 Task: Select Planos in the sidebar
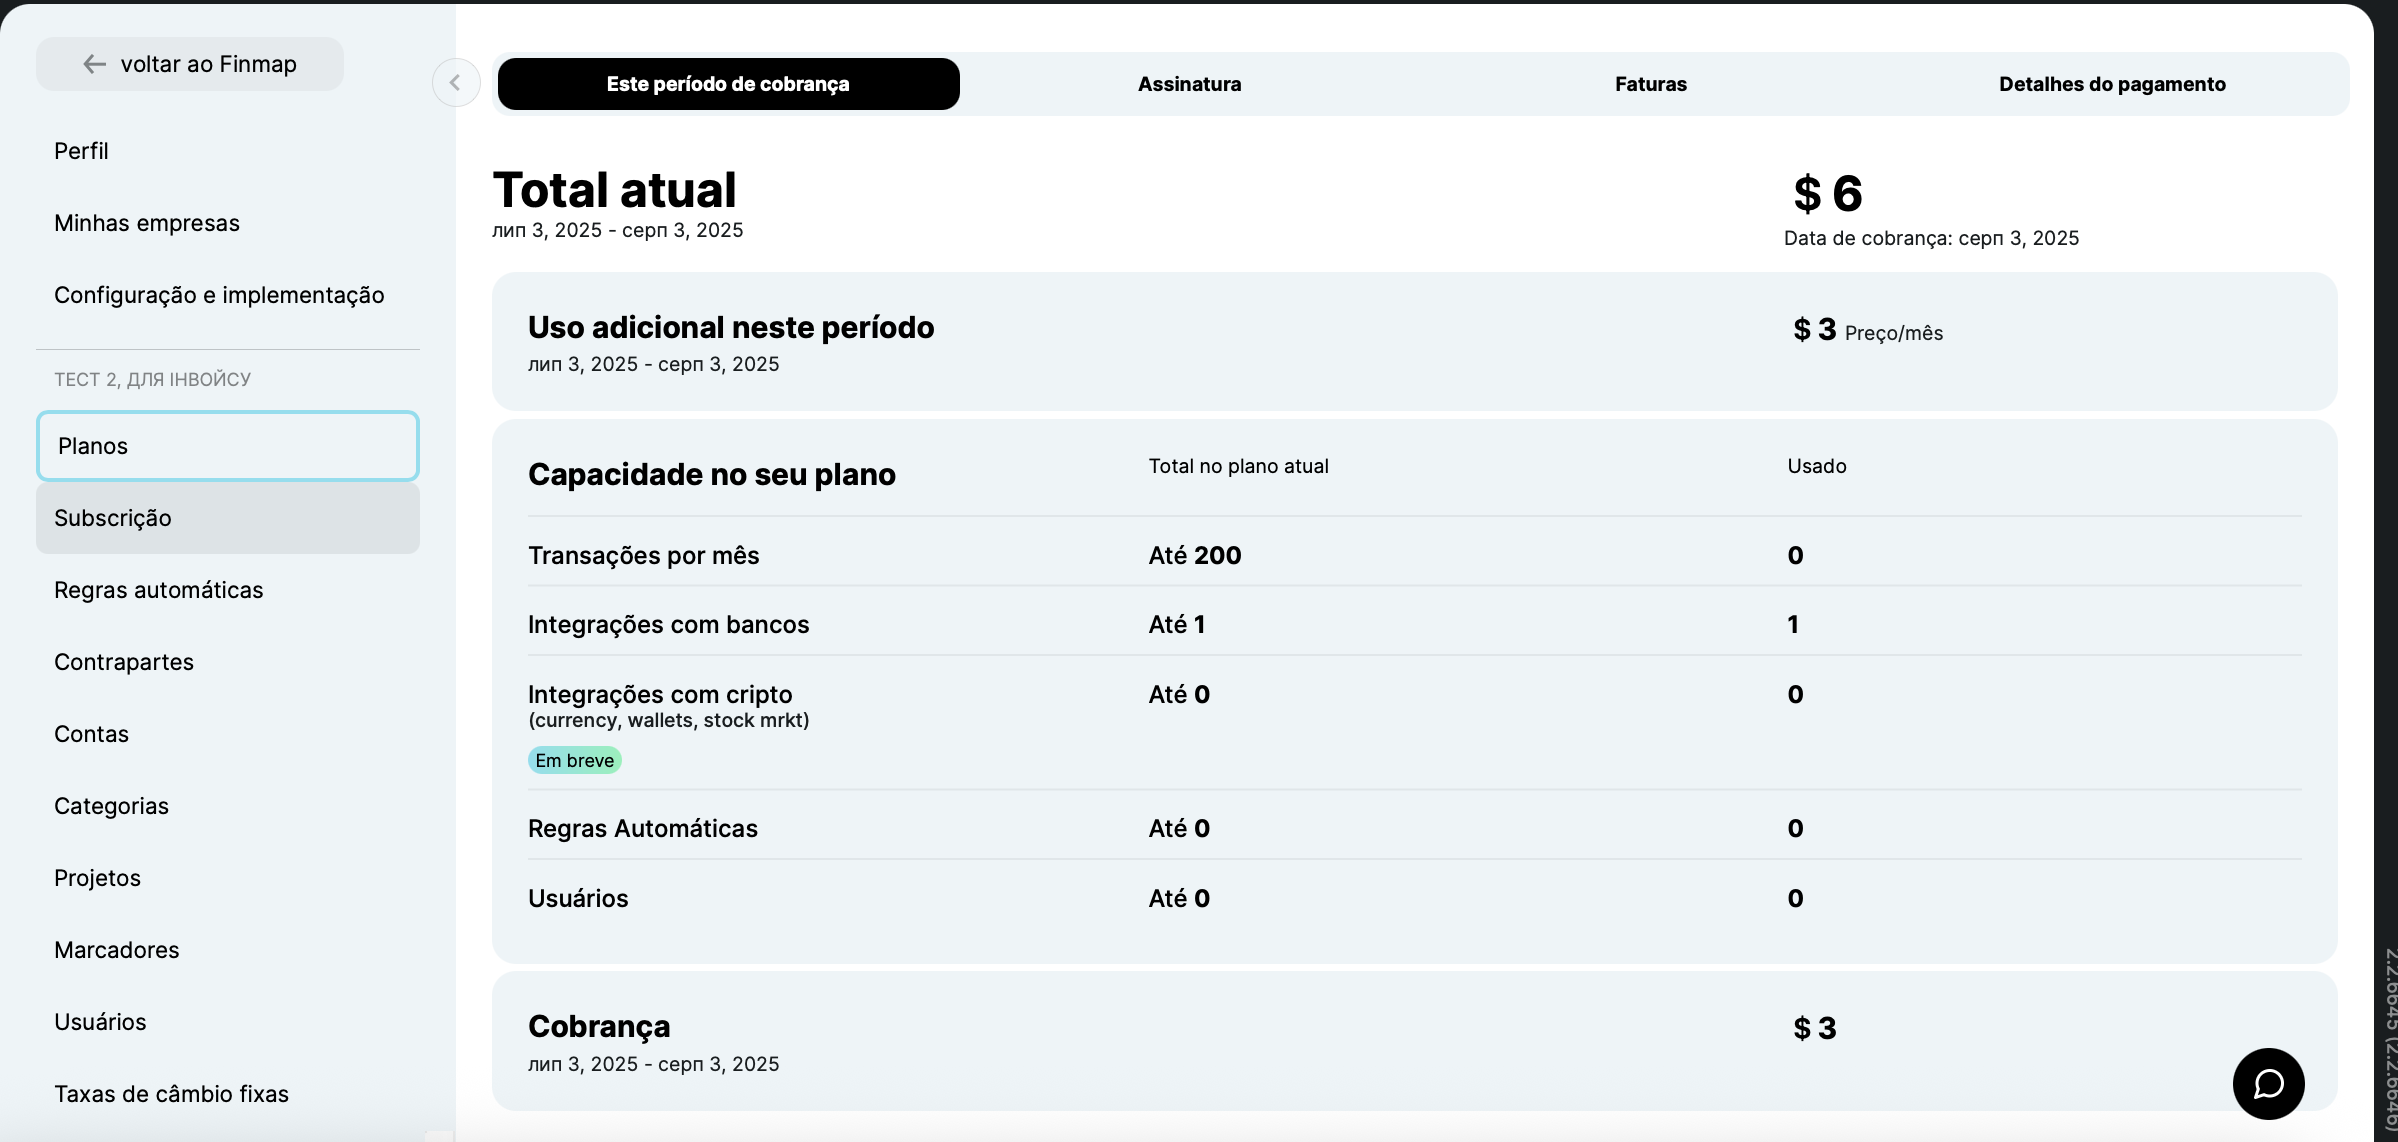(227, 446)
